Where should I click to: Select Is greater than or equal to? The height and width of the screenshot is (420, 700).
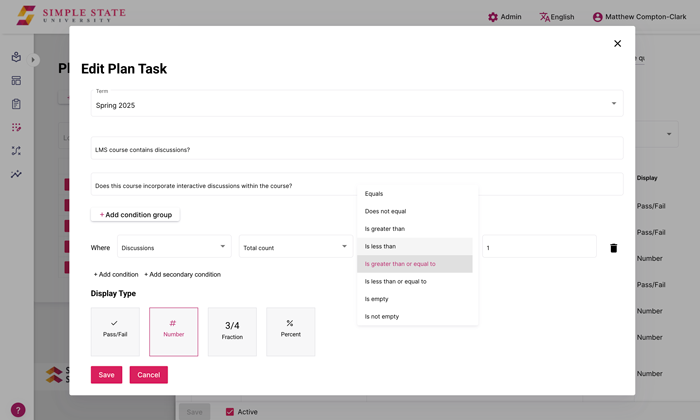pos(415,264)
